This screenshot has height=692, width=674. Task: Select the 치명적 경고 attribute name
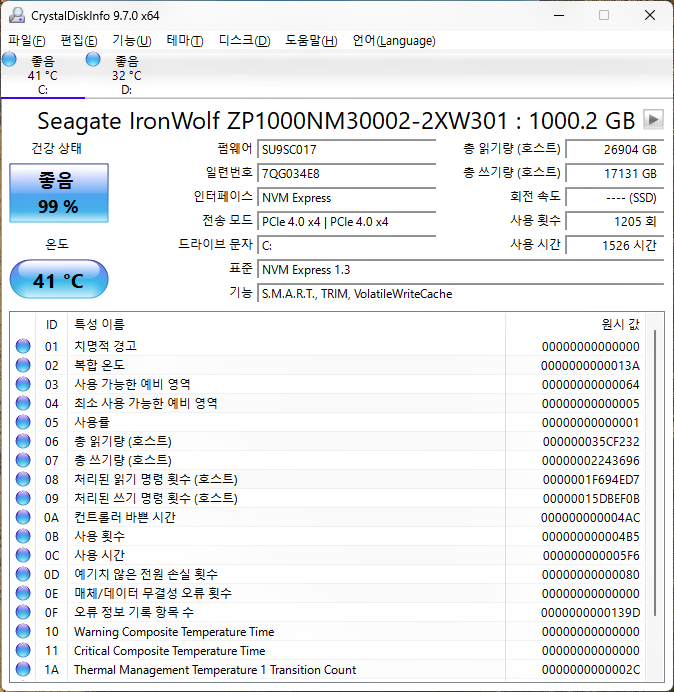pos(105,346)
